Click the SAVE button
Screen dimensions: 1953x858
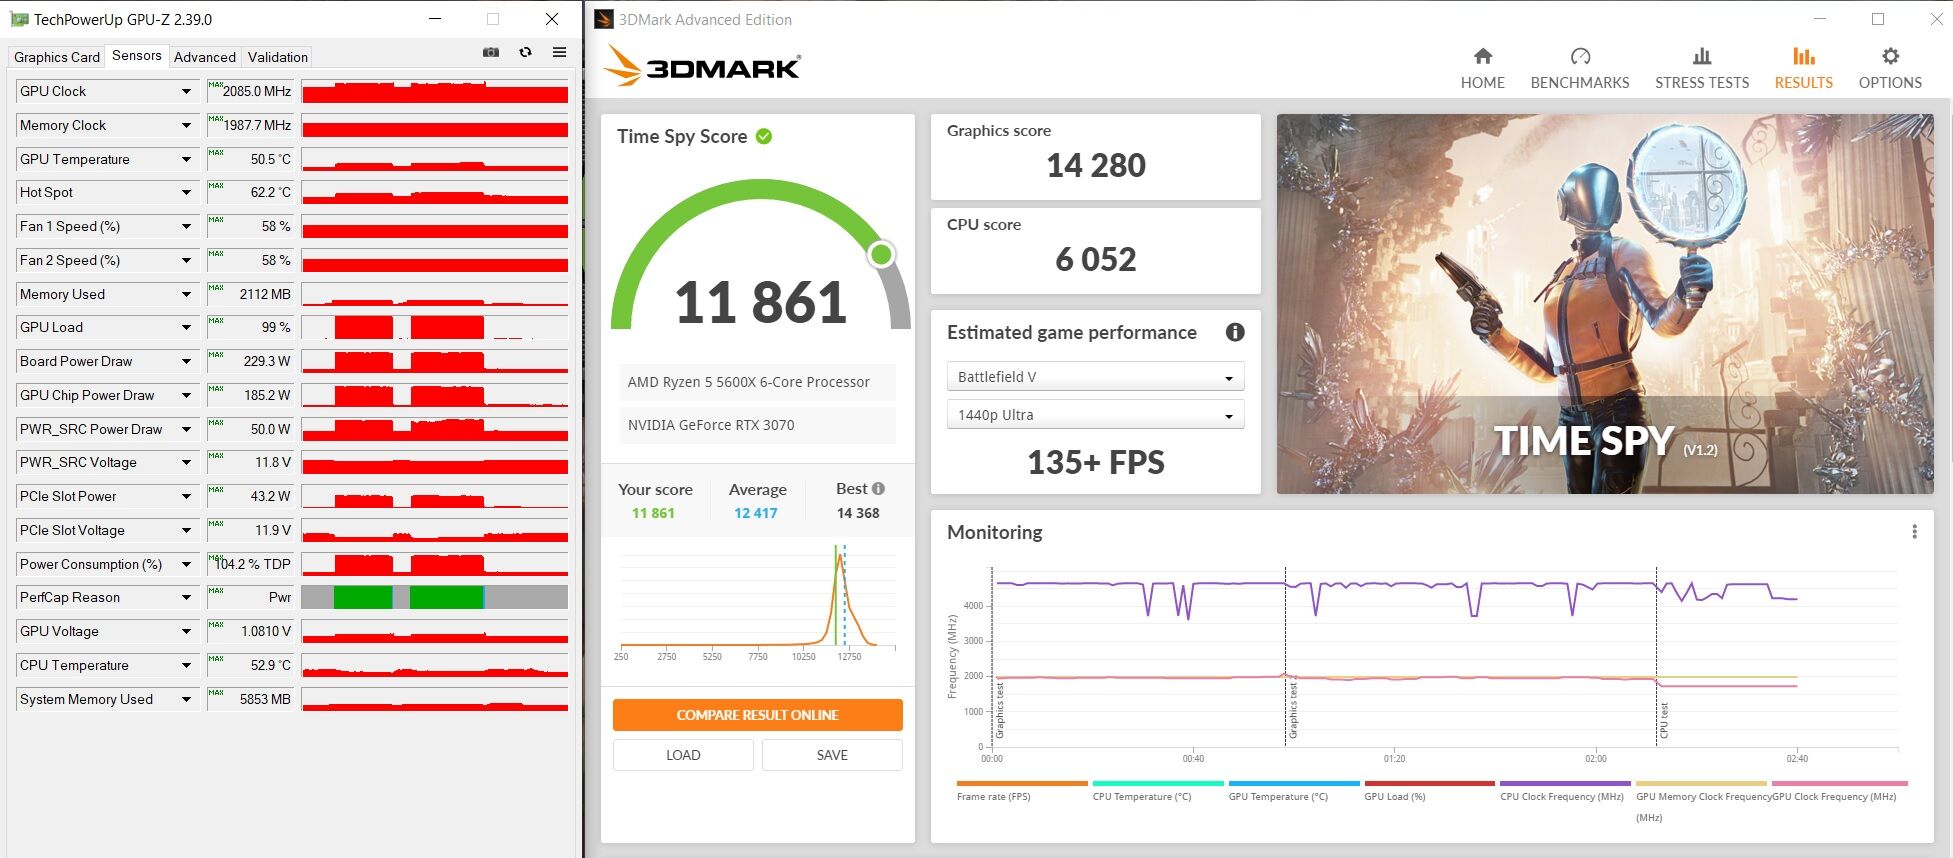tap(832, 755)
